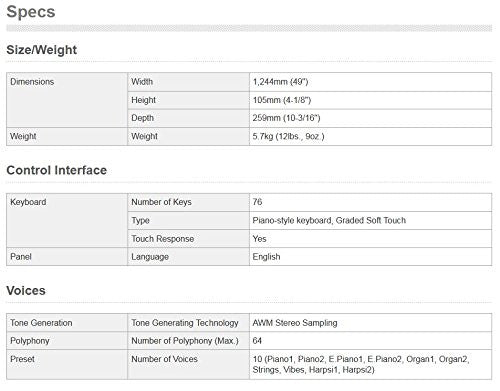This screenshot has width=500, height=391.
Task: Click the Panel Language English value
Action: [x=370, y=257]
